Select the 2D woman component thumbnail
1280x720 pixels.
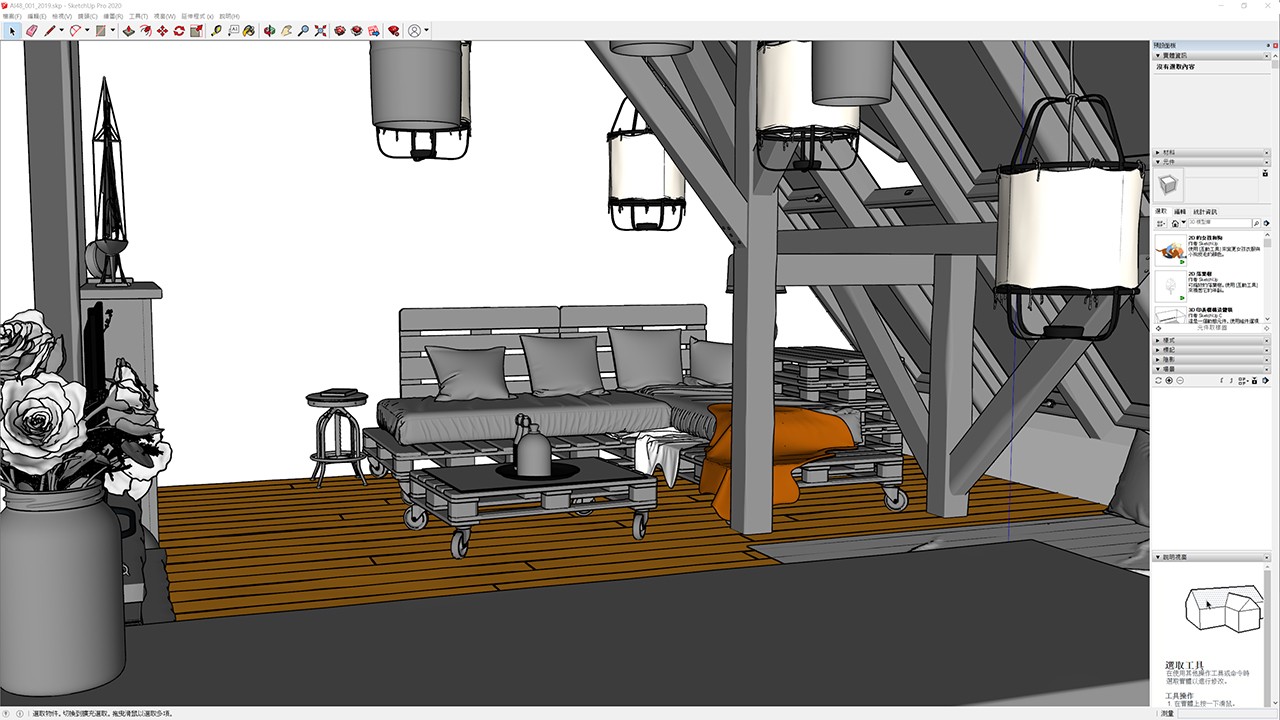[x=1169, y=249]
